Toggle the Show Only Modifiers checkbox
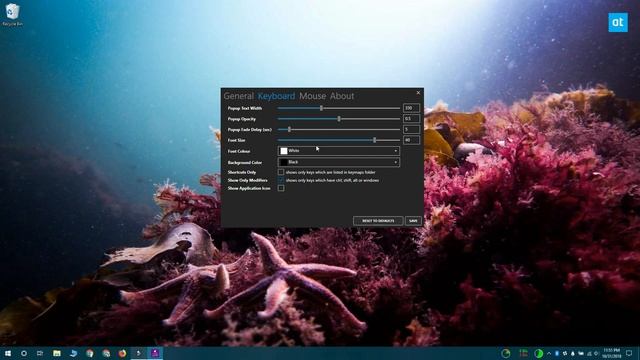 click(x=281, y=180)
